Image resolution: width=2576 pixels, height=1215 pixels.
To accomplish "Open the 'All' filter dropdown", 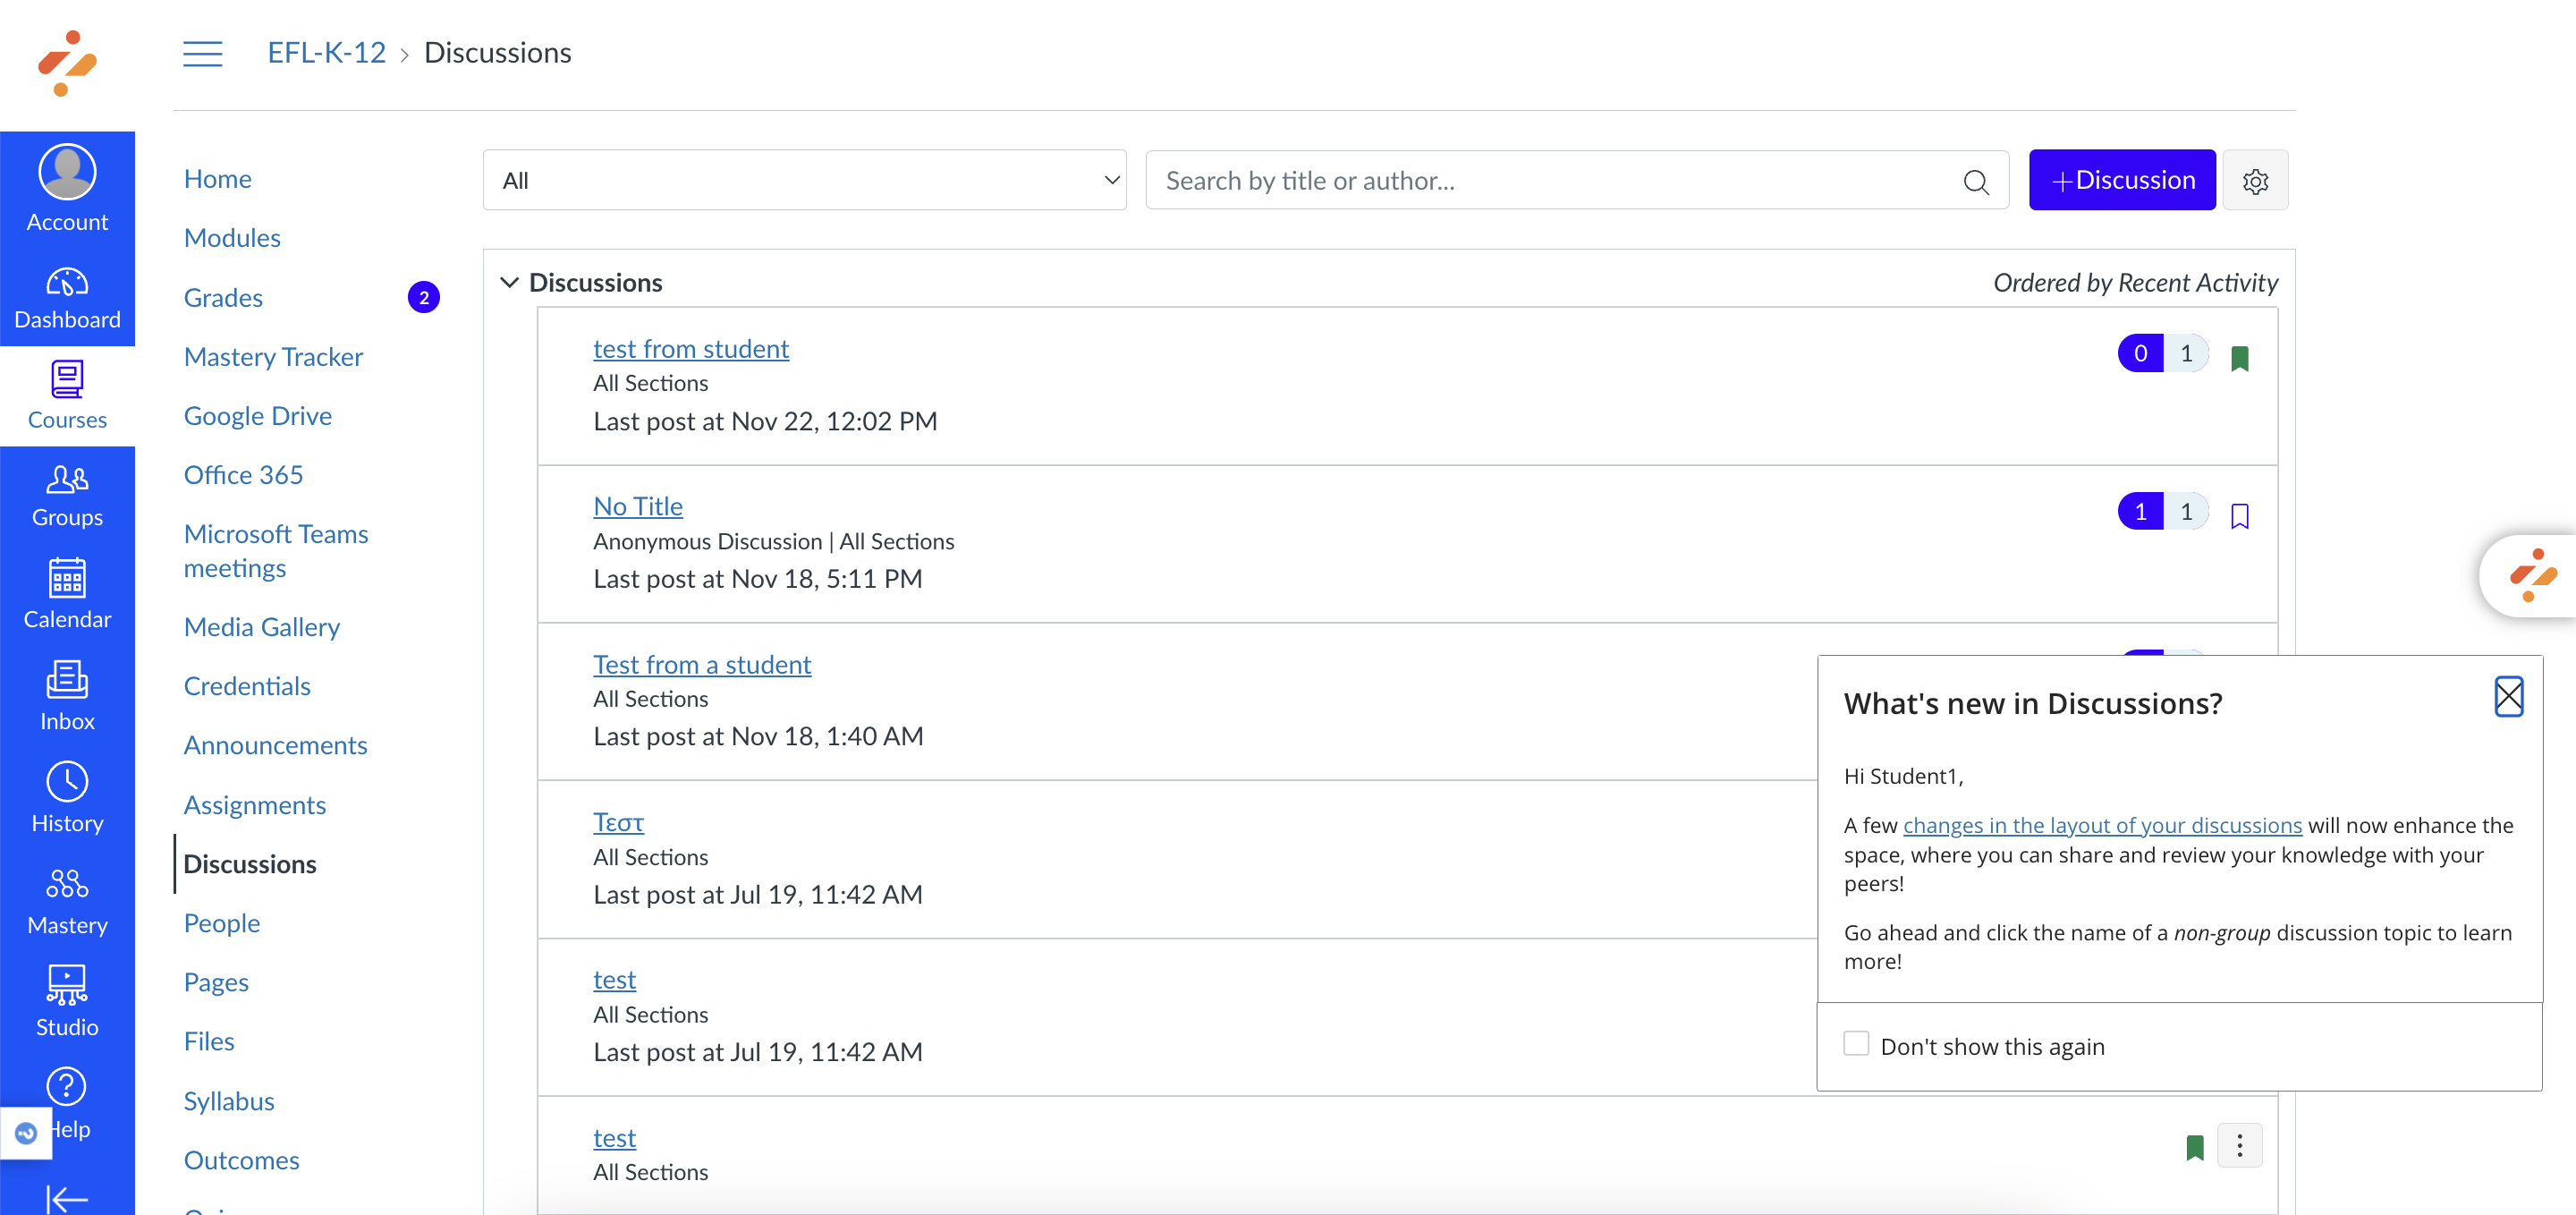I will [x=804, y=181].
